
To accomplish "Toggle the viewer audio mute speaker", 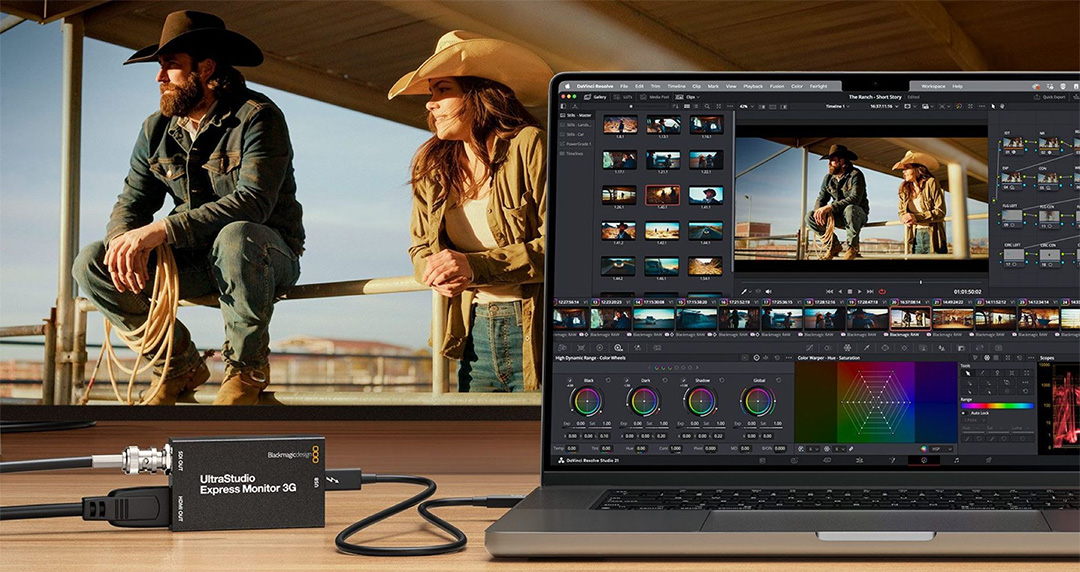I will click(x=769, y=292).
